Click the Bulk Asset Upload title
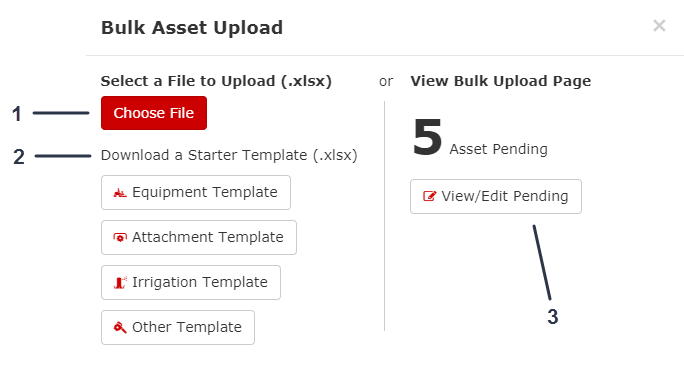The image size is (684, 370). (192, 28)
